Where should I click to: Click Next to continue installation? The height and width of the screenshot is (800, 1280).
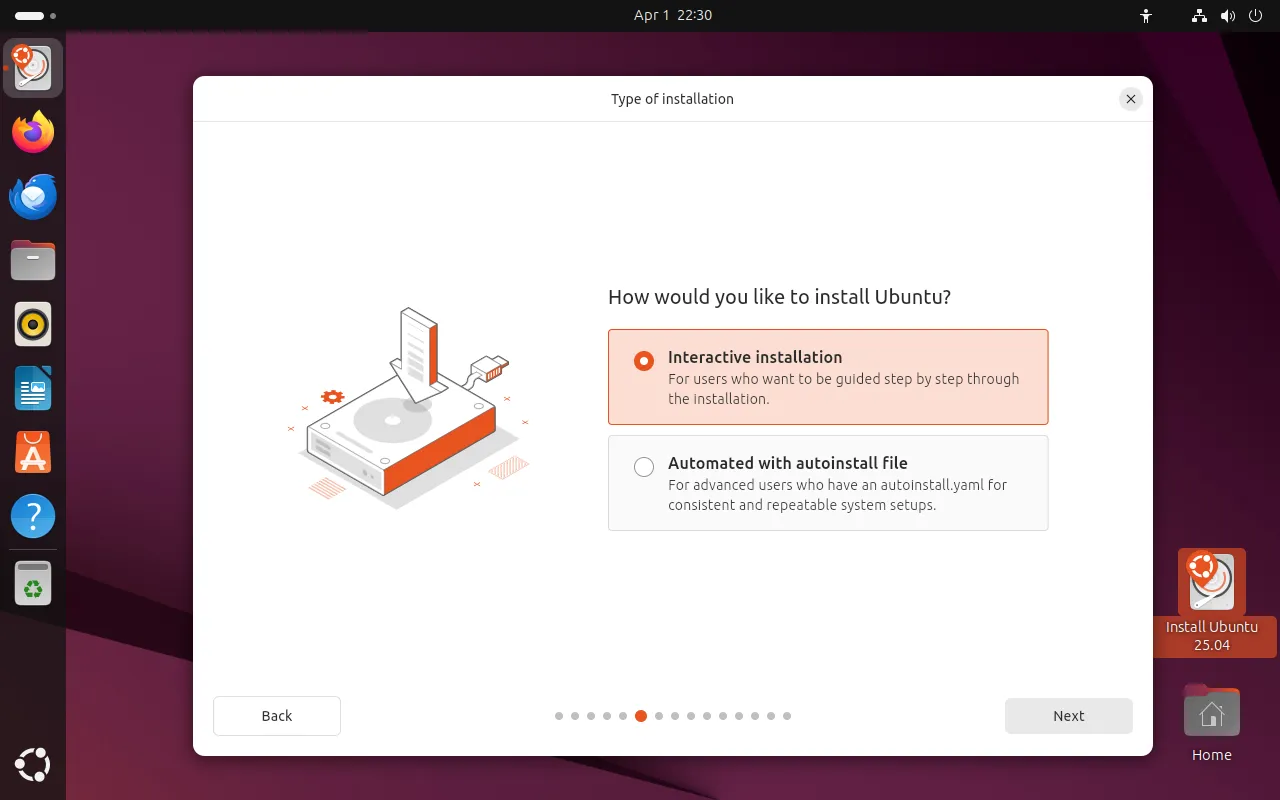(x=1068, y=715)
